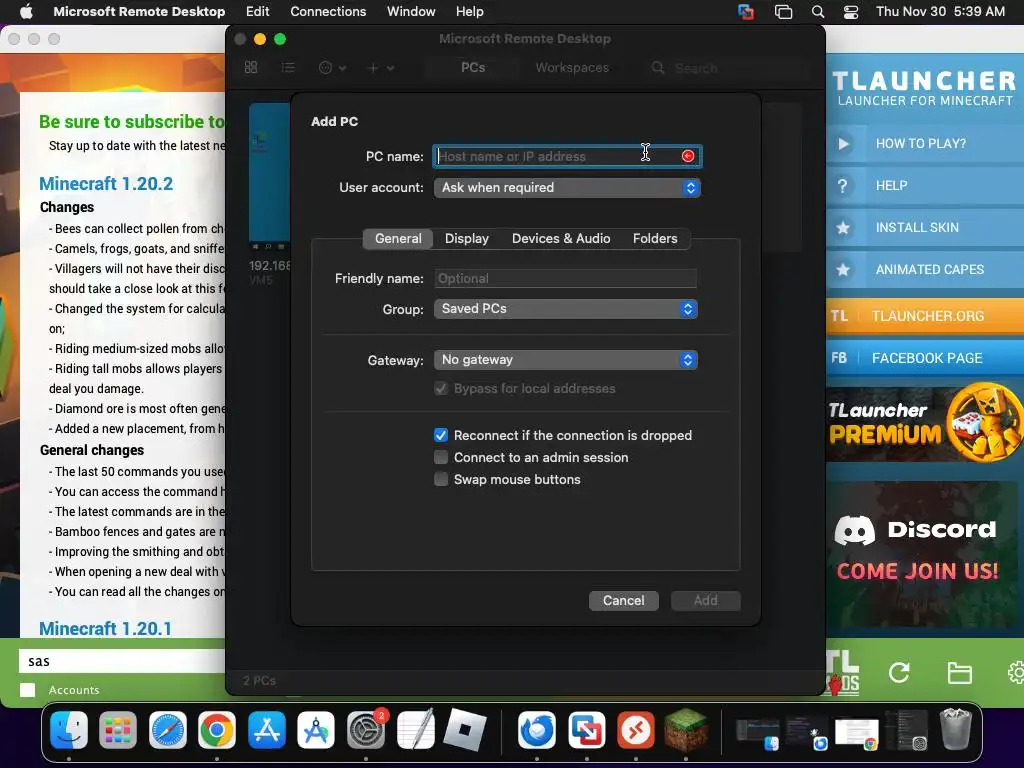Click the Friendly name optional field
Image resolution: width=1024 pixels, height=768 pixels.
click(566, 278)
